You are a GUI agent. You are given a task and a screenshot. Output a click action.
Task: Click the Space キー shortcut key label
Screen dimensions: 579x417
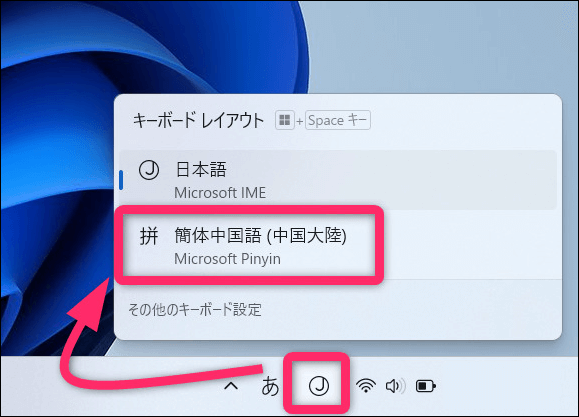coord(338,120)
